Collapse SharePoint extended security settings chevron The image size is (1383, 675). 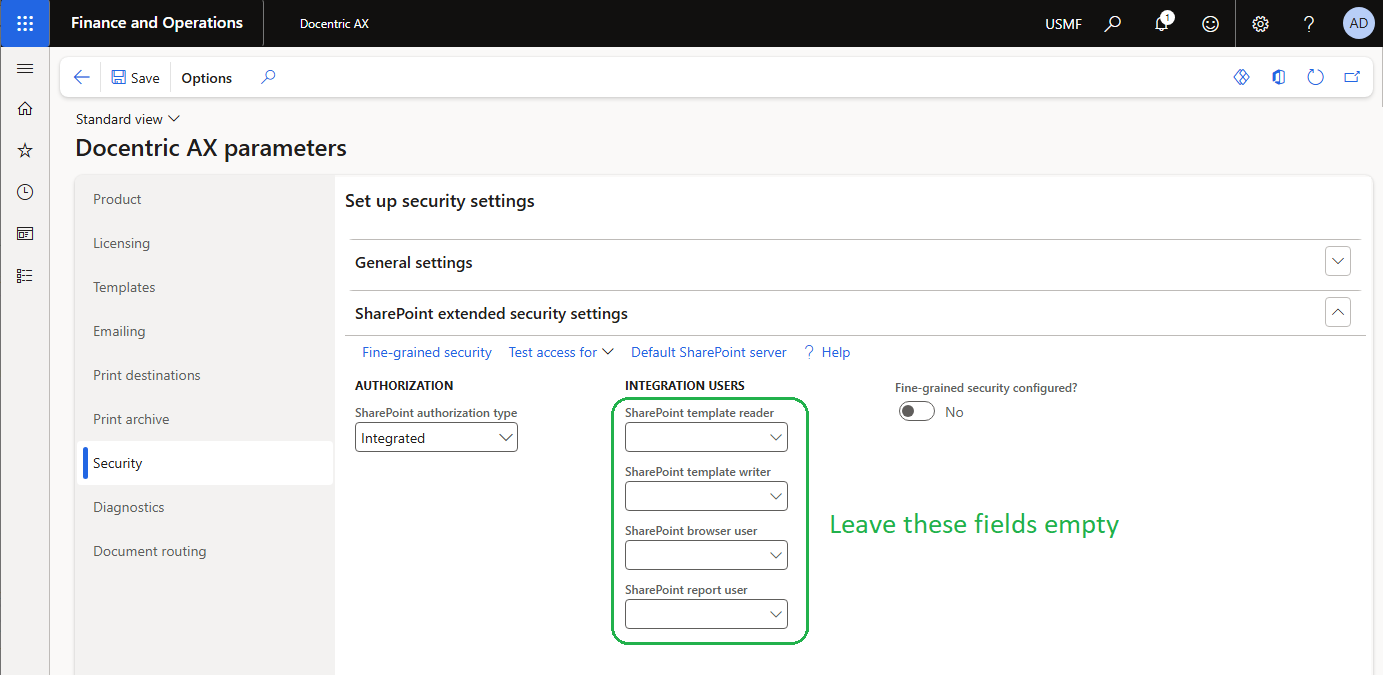coord(1337,312)
